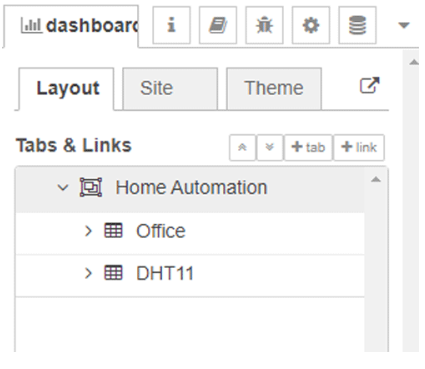The height and width of the screenshot is (369, 425).
Task: Click the DHT11 group grid icon
Action: (113, 273)
